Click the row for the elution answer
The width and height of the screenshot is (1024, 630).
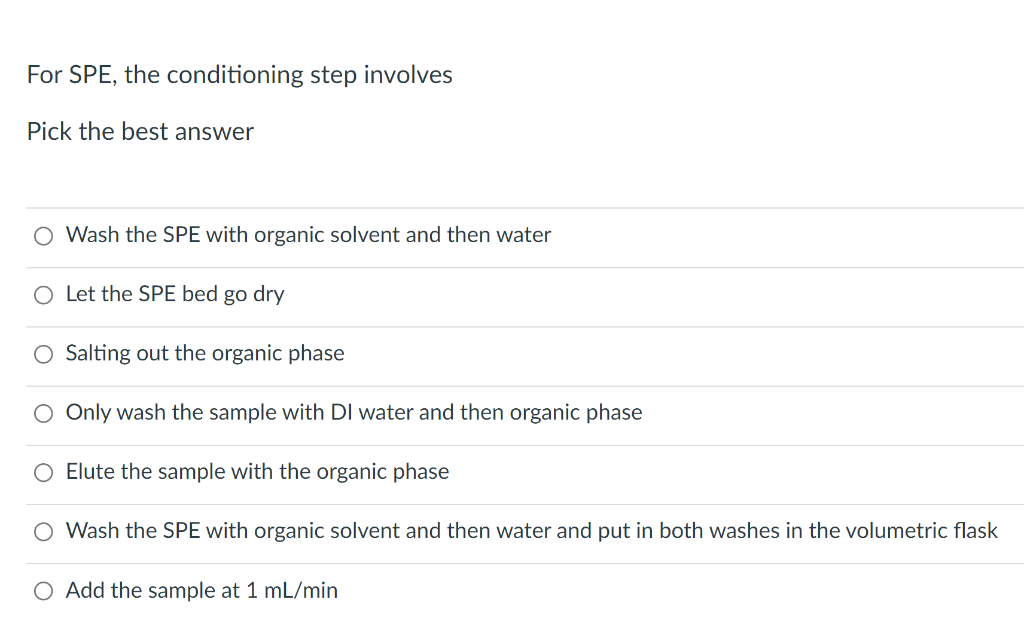[400, 472]
